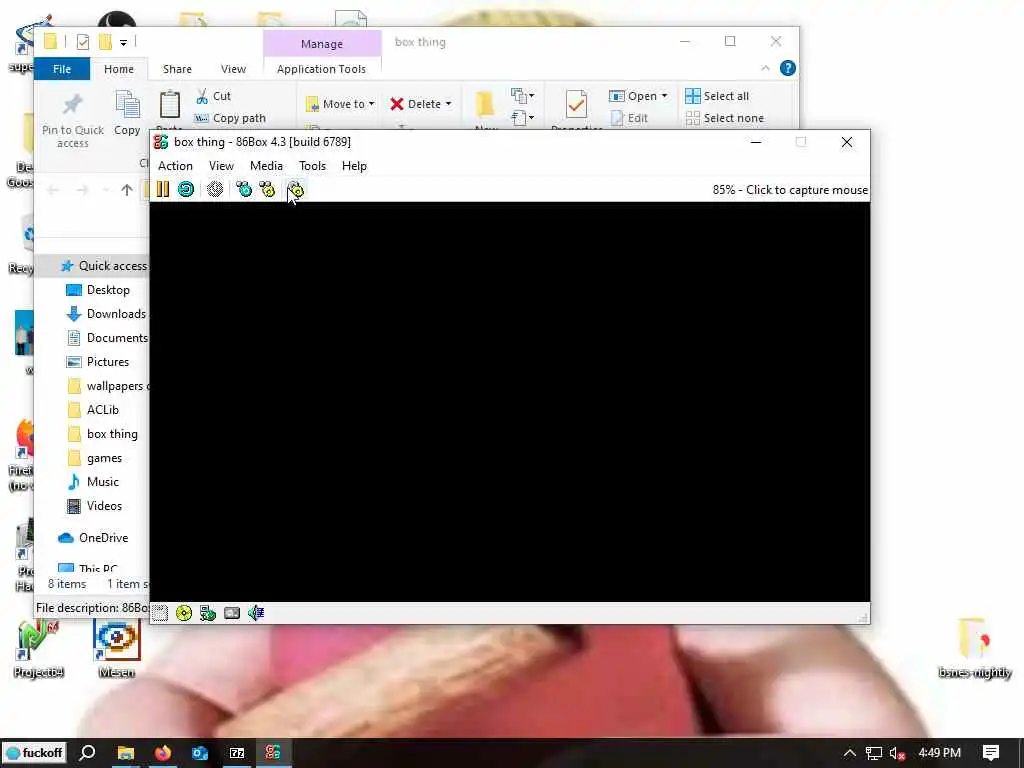Open Application Tools tab in Explorer
This screenshot has height=768, width=1024.
(321, 69)
